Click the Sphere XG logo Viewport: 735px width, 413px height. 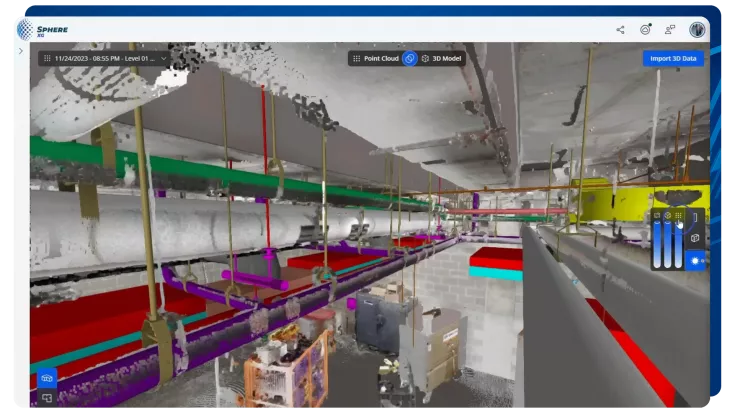(42, 30)
